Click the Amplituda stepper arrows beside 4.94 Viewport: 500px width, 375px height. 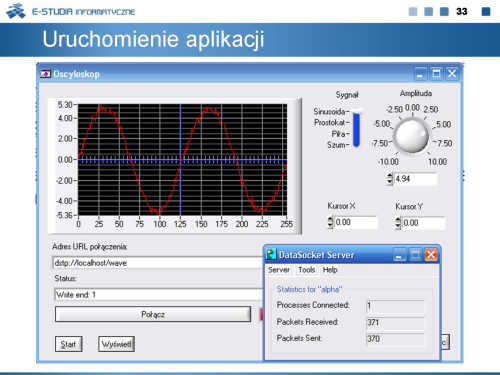click(390, 179)
